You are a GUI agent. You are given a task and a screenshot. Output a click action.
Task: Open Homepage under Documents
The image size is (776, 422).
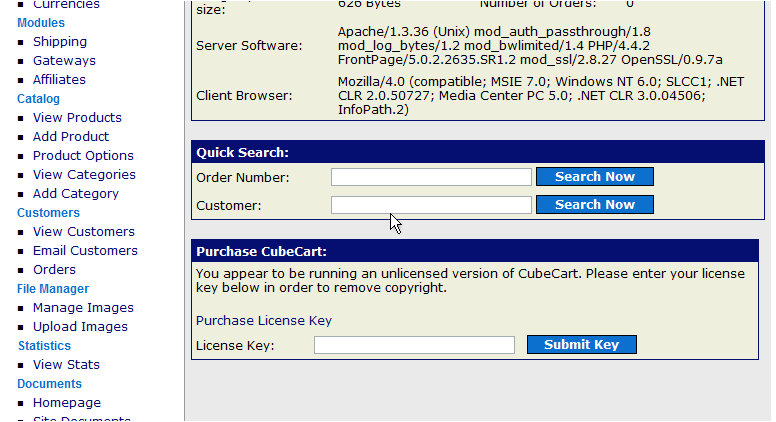[x=67, y=403]
